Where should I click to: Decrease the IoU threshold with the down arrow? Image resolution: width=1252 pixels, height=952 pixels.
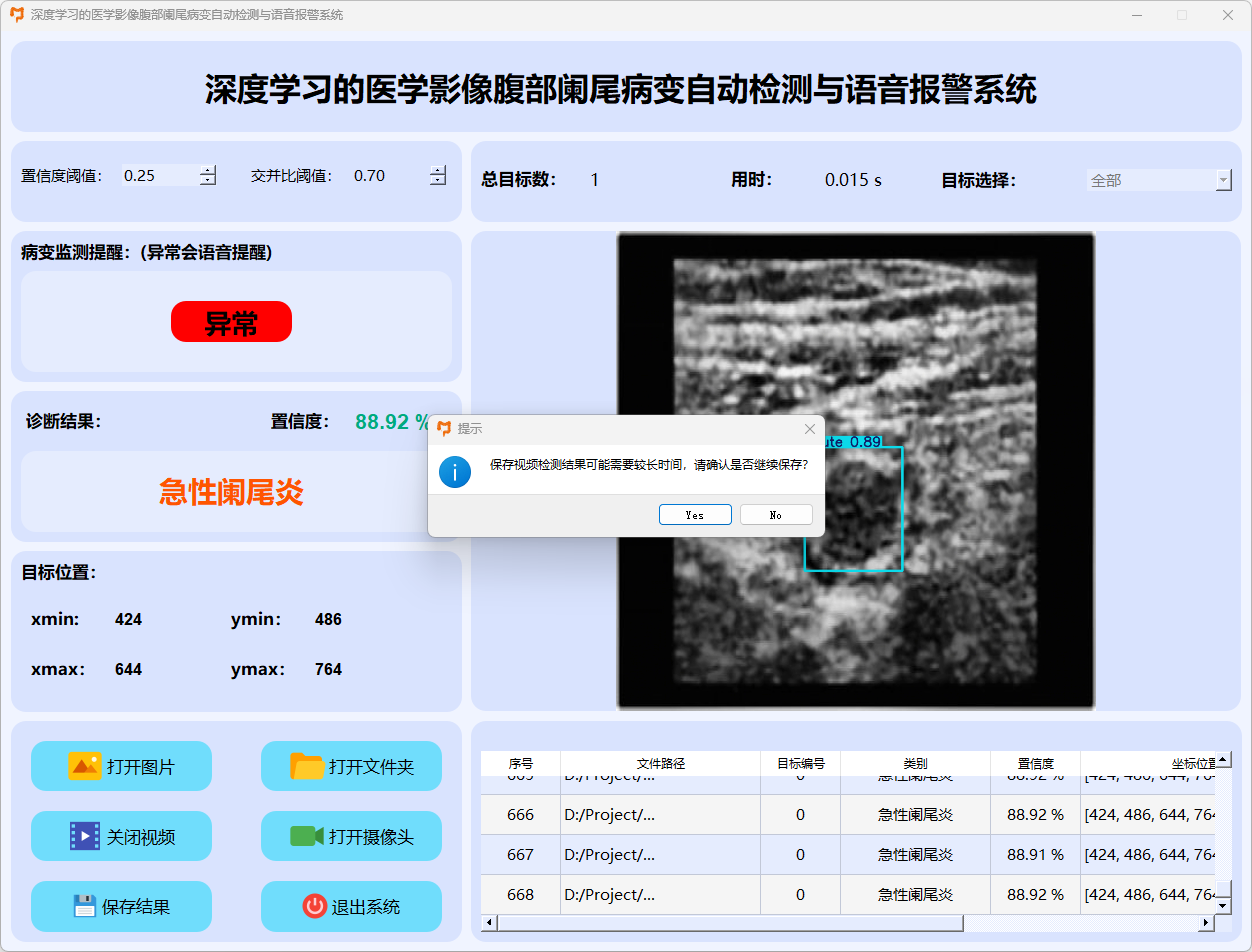pyautogui.click(x=438, y=181)
